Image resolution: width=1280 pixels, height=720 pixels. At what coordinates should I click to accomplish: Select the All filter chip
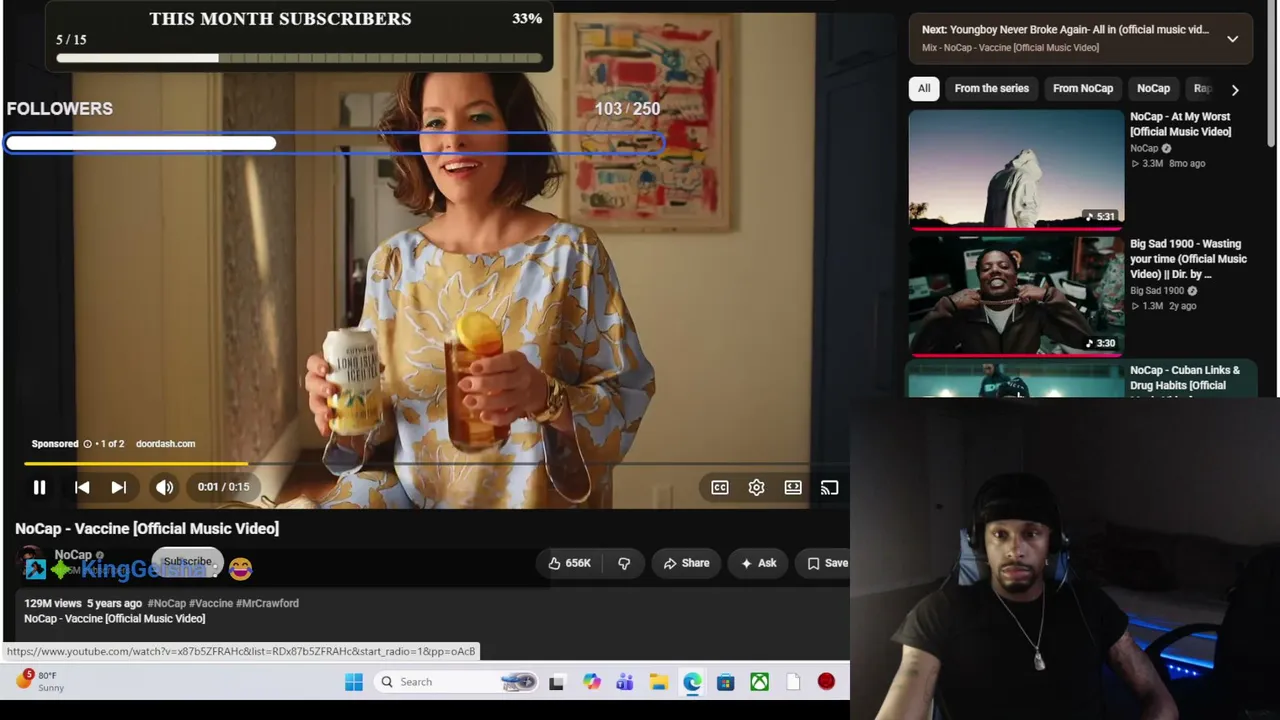coord(924,88)
